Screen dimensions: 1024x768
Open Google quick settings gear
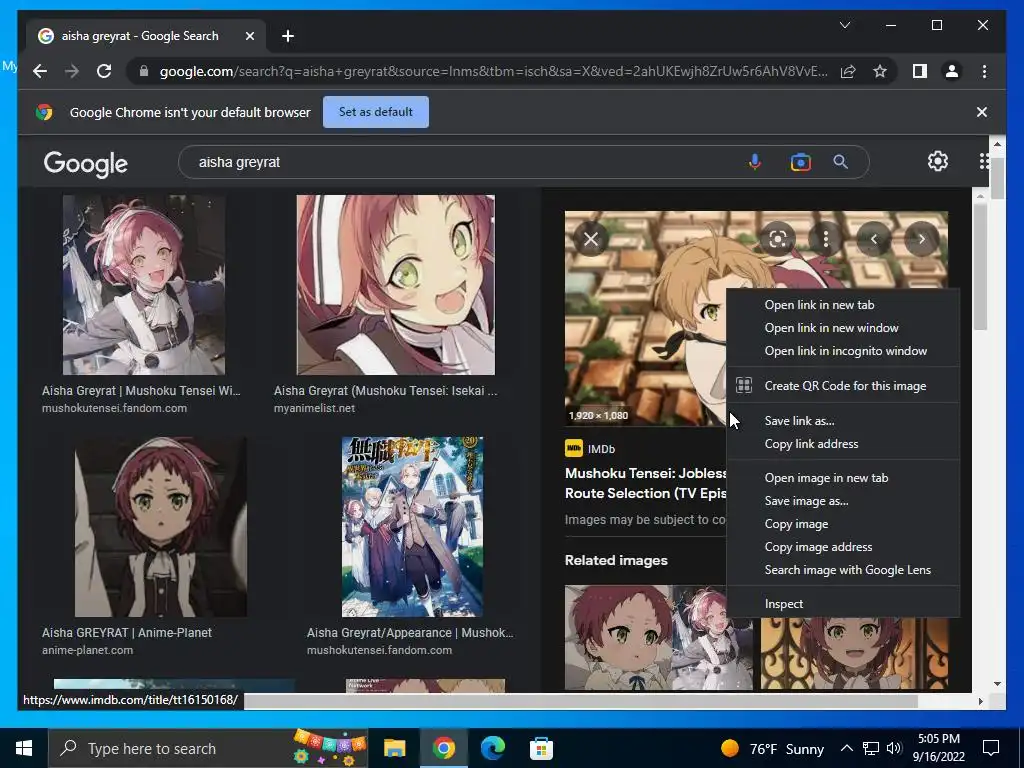coord(938,161)
